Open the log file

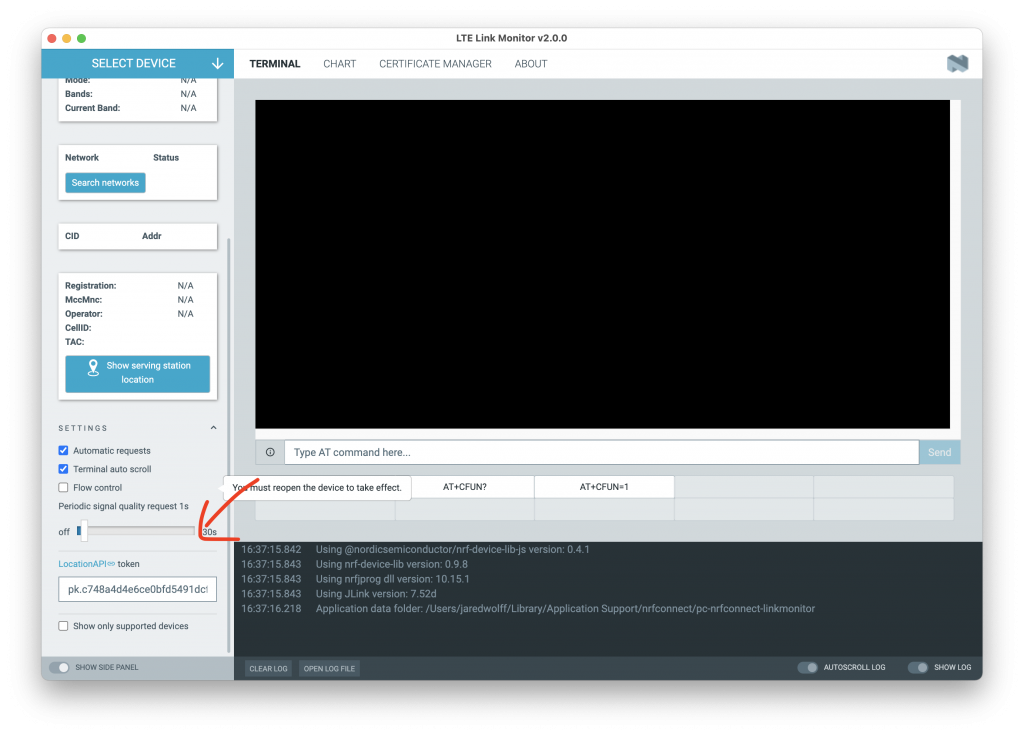coord(329,668)
